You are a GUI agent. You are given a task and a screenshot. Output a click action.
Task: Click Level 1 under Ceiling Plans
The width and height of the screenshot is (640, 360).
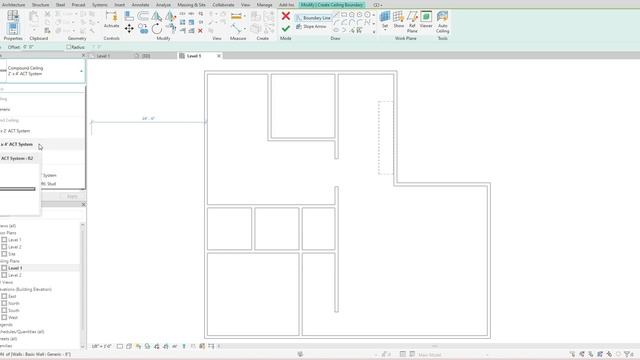click(x=15, y=268)
